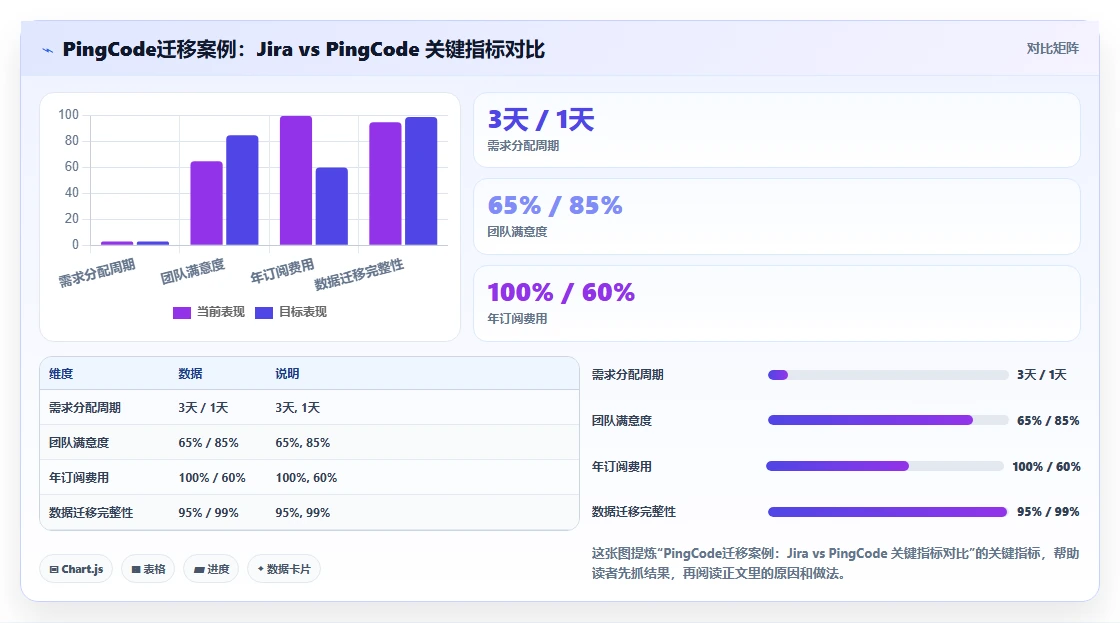The width and height of the screenshot is (1120, 623).
Task: Click 年订阅费用 cell in the table
Action: pyautogui.click(x=79, y=478)
